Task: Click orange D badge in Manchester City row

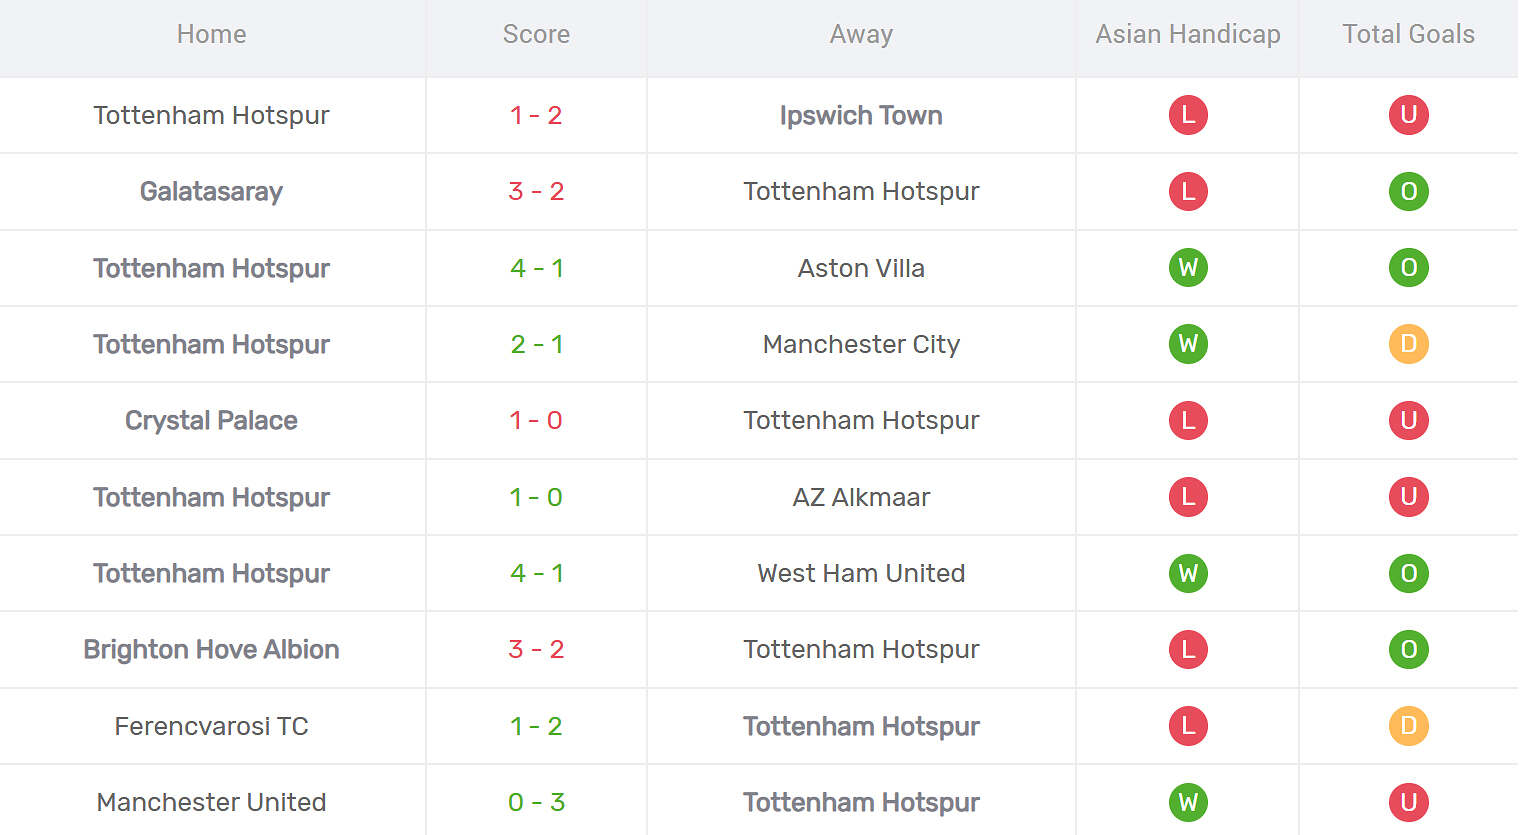Action: [1408, 344]
